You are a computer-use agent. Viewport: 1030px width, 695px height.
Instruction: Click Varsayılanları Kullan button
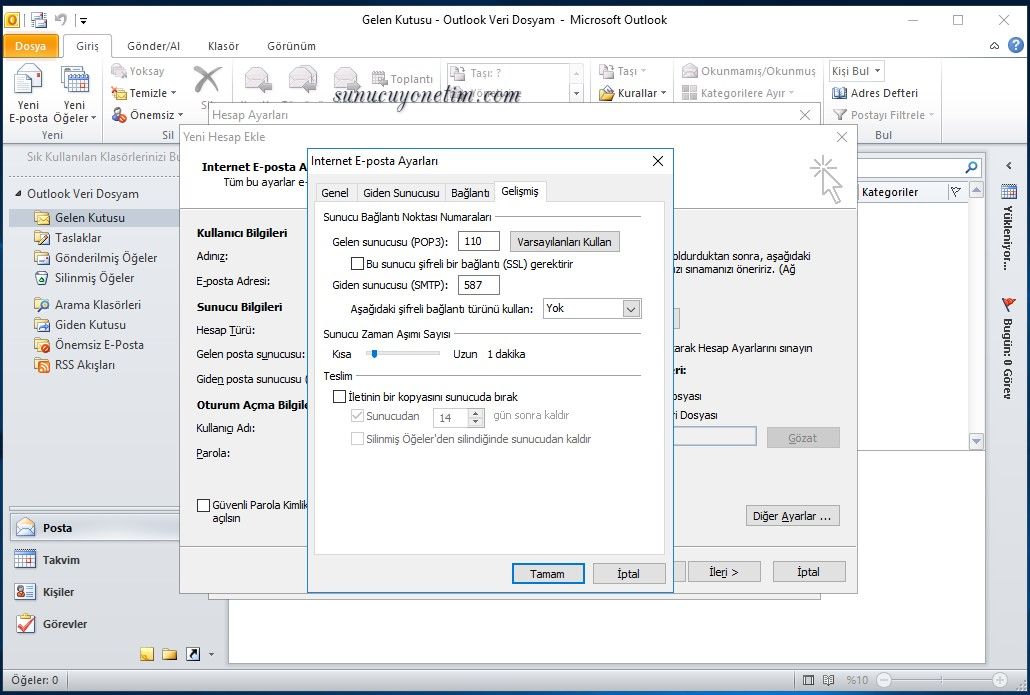[564, 242]
